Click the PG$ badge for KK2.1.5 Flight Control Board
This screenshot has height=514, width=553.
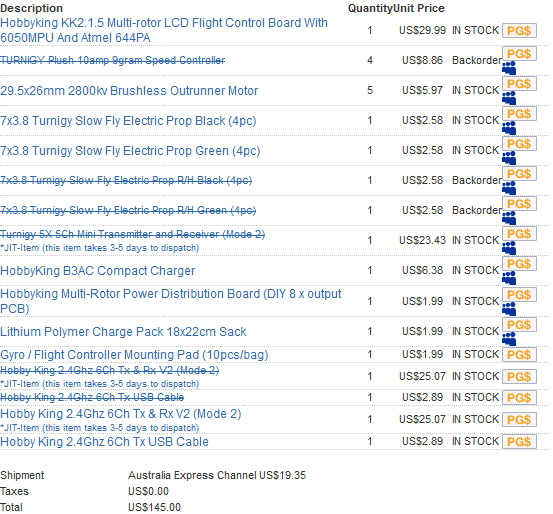tap(519, 31)
